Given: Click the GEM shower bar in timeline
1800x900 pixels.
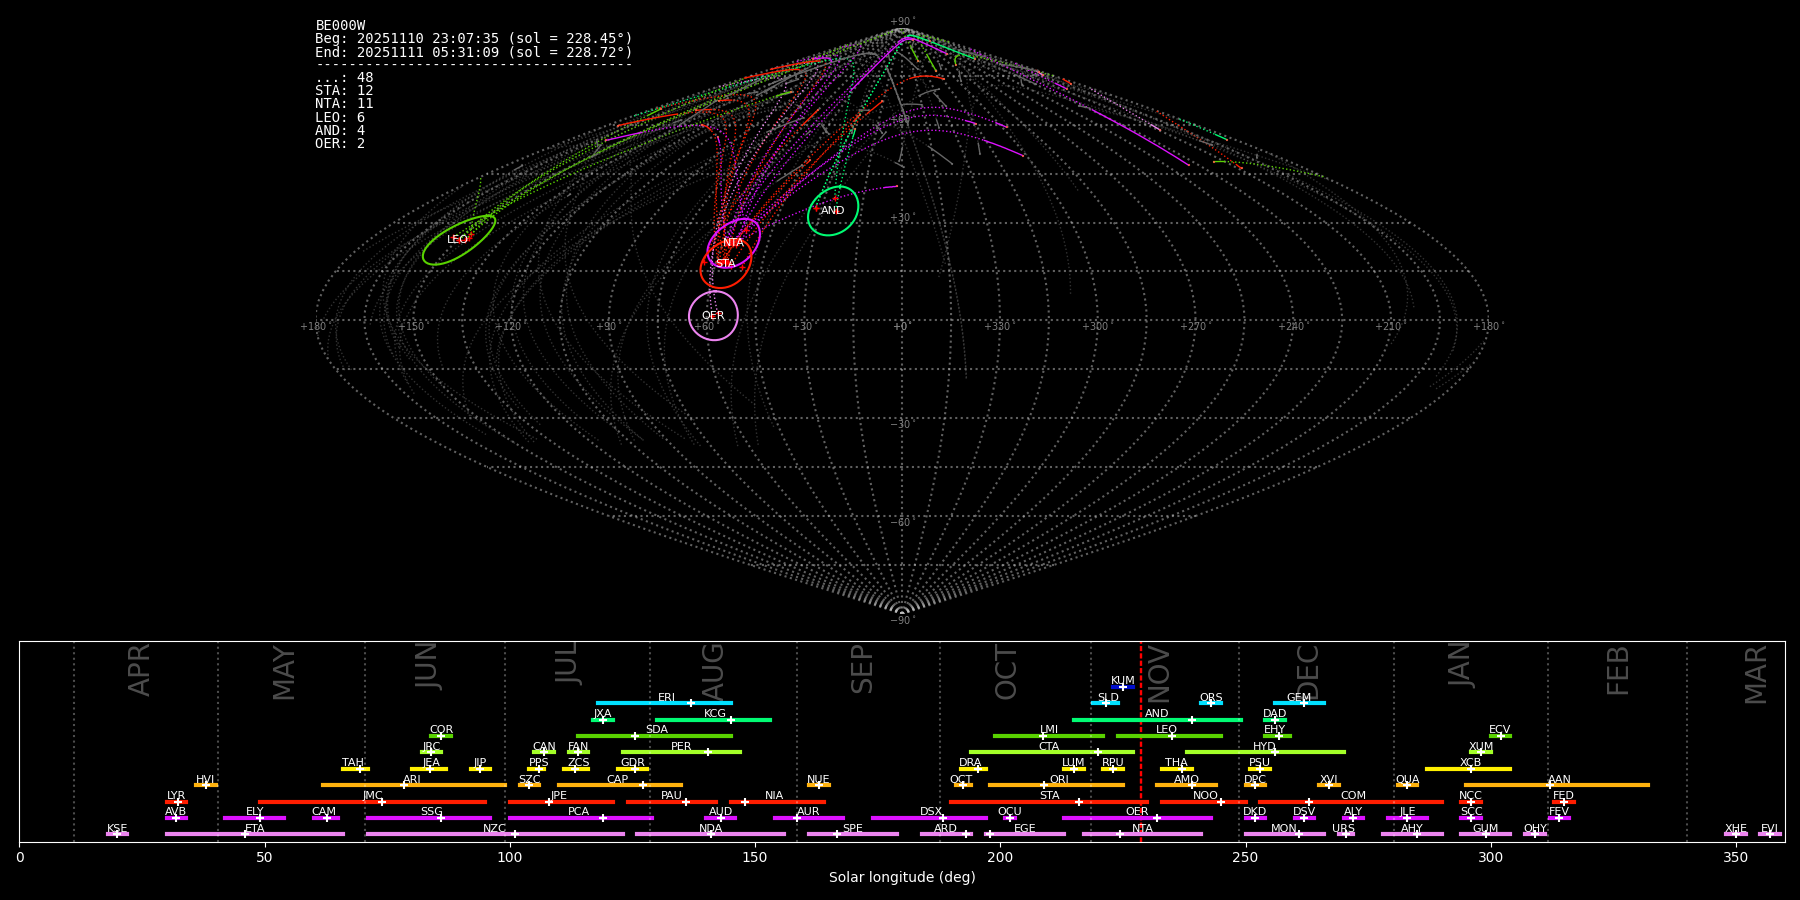Looking at the screenshot, I should (x=1299, y=703).
